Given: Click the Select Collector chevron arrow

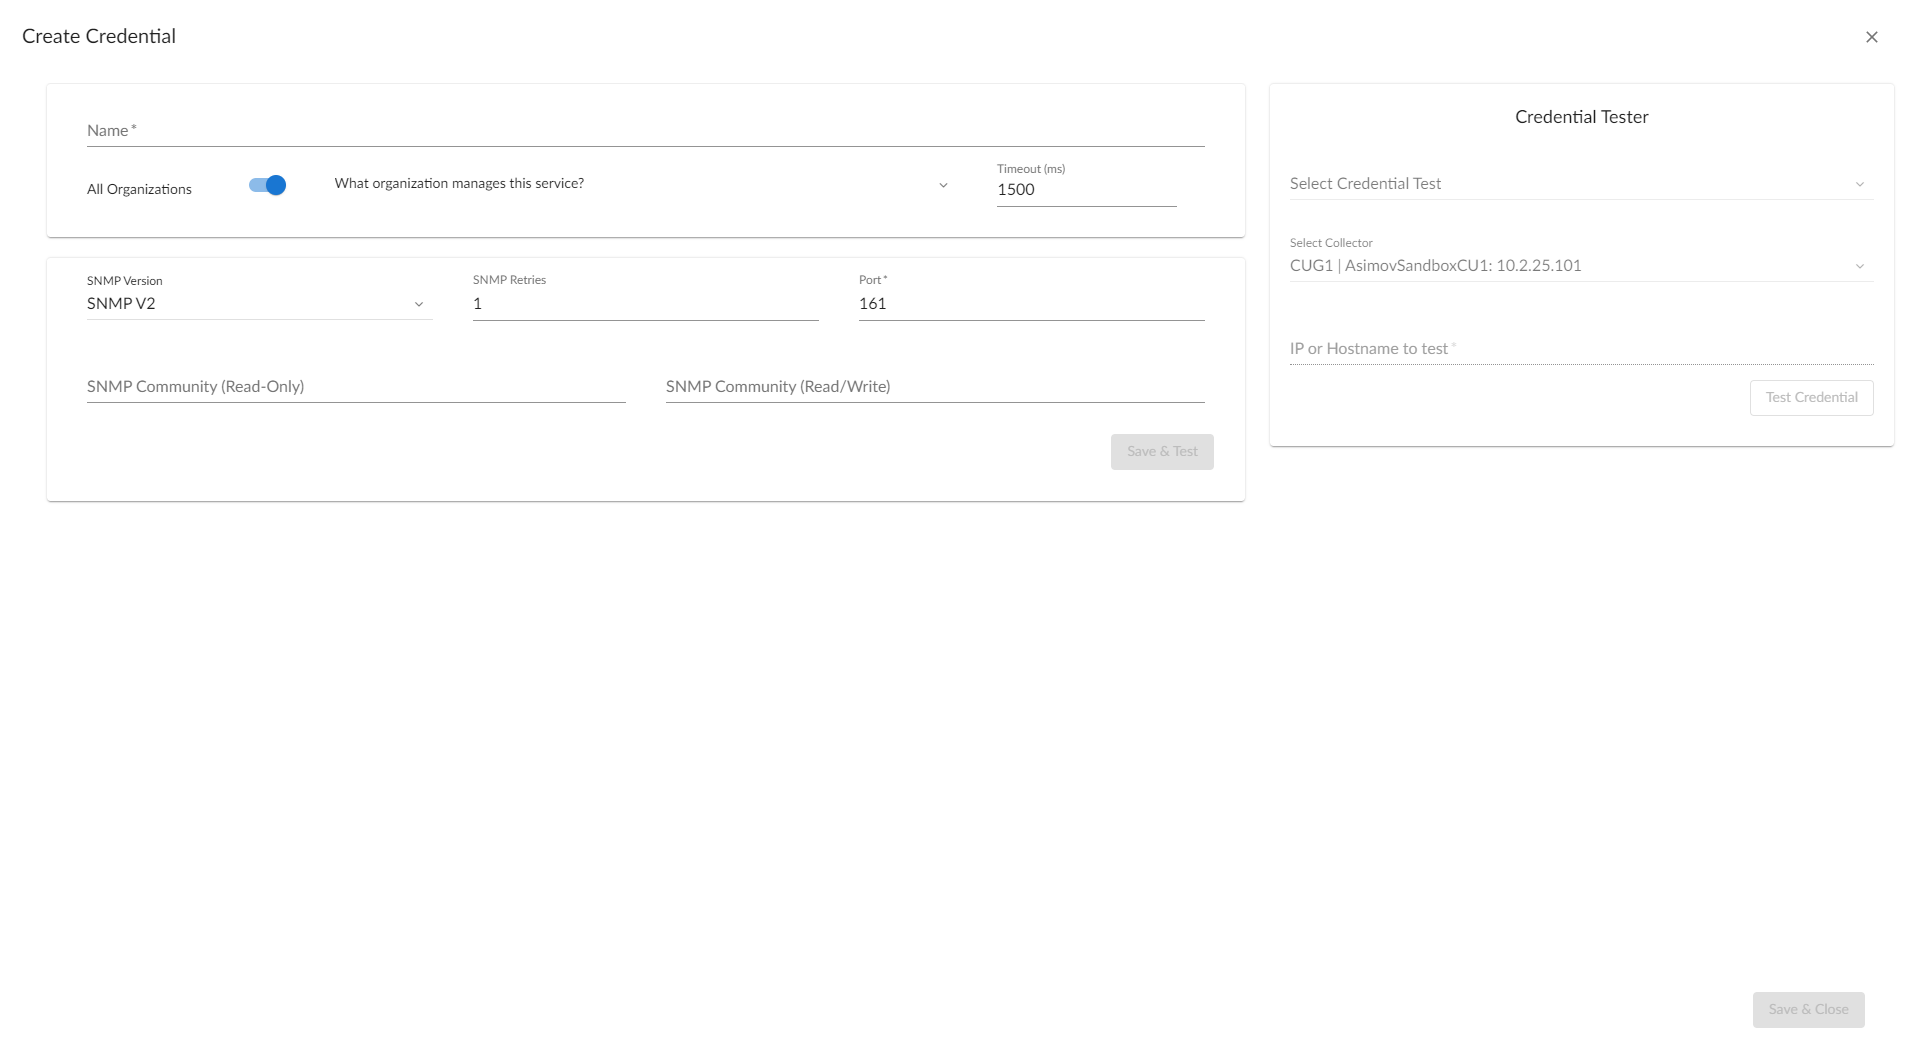Looking at the screenshot, I should (1859, 266).
